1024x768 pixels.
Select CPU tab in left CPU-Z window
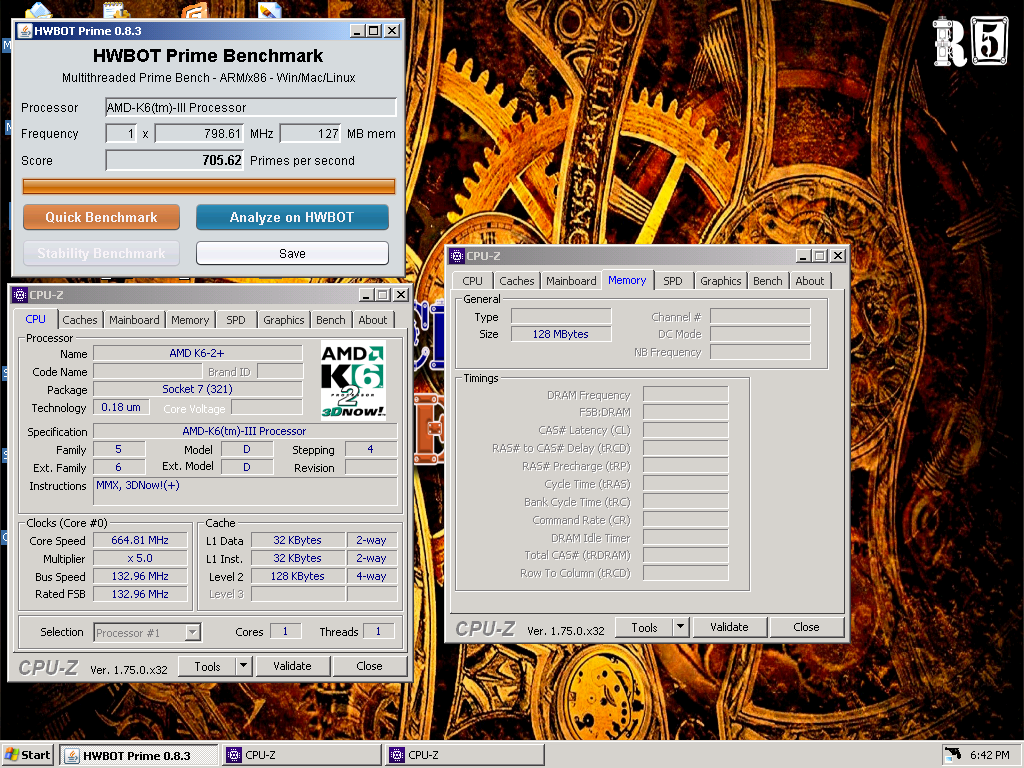tap(35, 319)
